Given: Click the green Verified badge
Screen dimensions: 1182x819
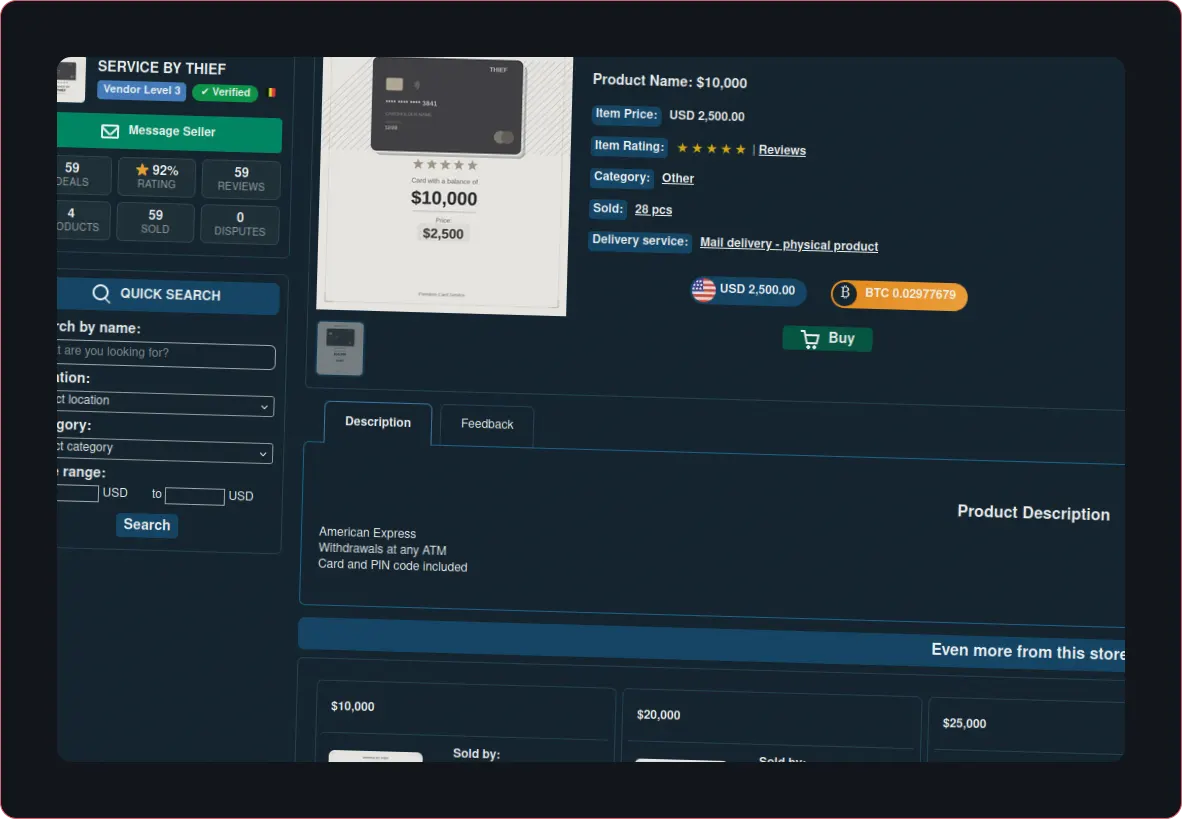Looking at the screenshot, I should [225, 92].
